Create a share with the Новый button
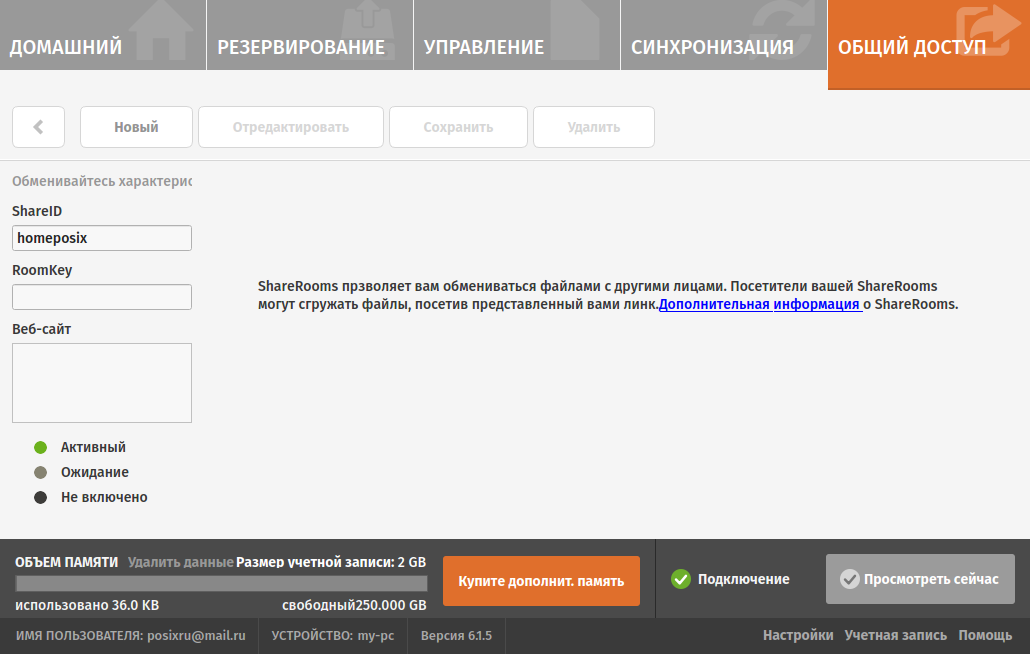The height and width of the screenshot is (654, 1030). coord(136,127)
